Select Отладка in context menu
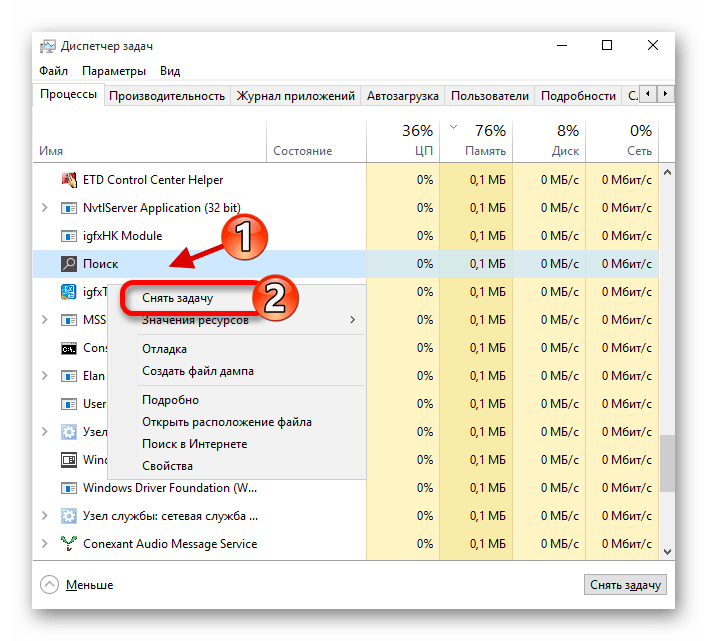The height and width of the screenshot is (641, 707). point(165,349)
